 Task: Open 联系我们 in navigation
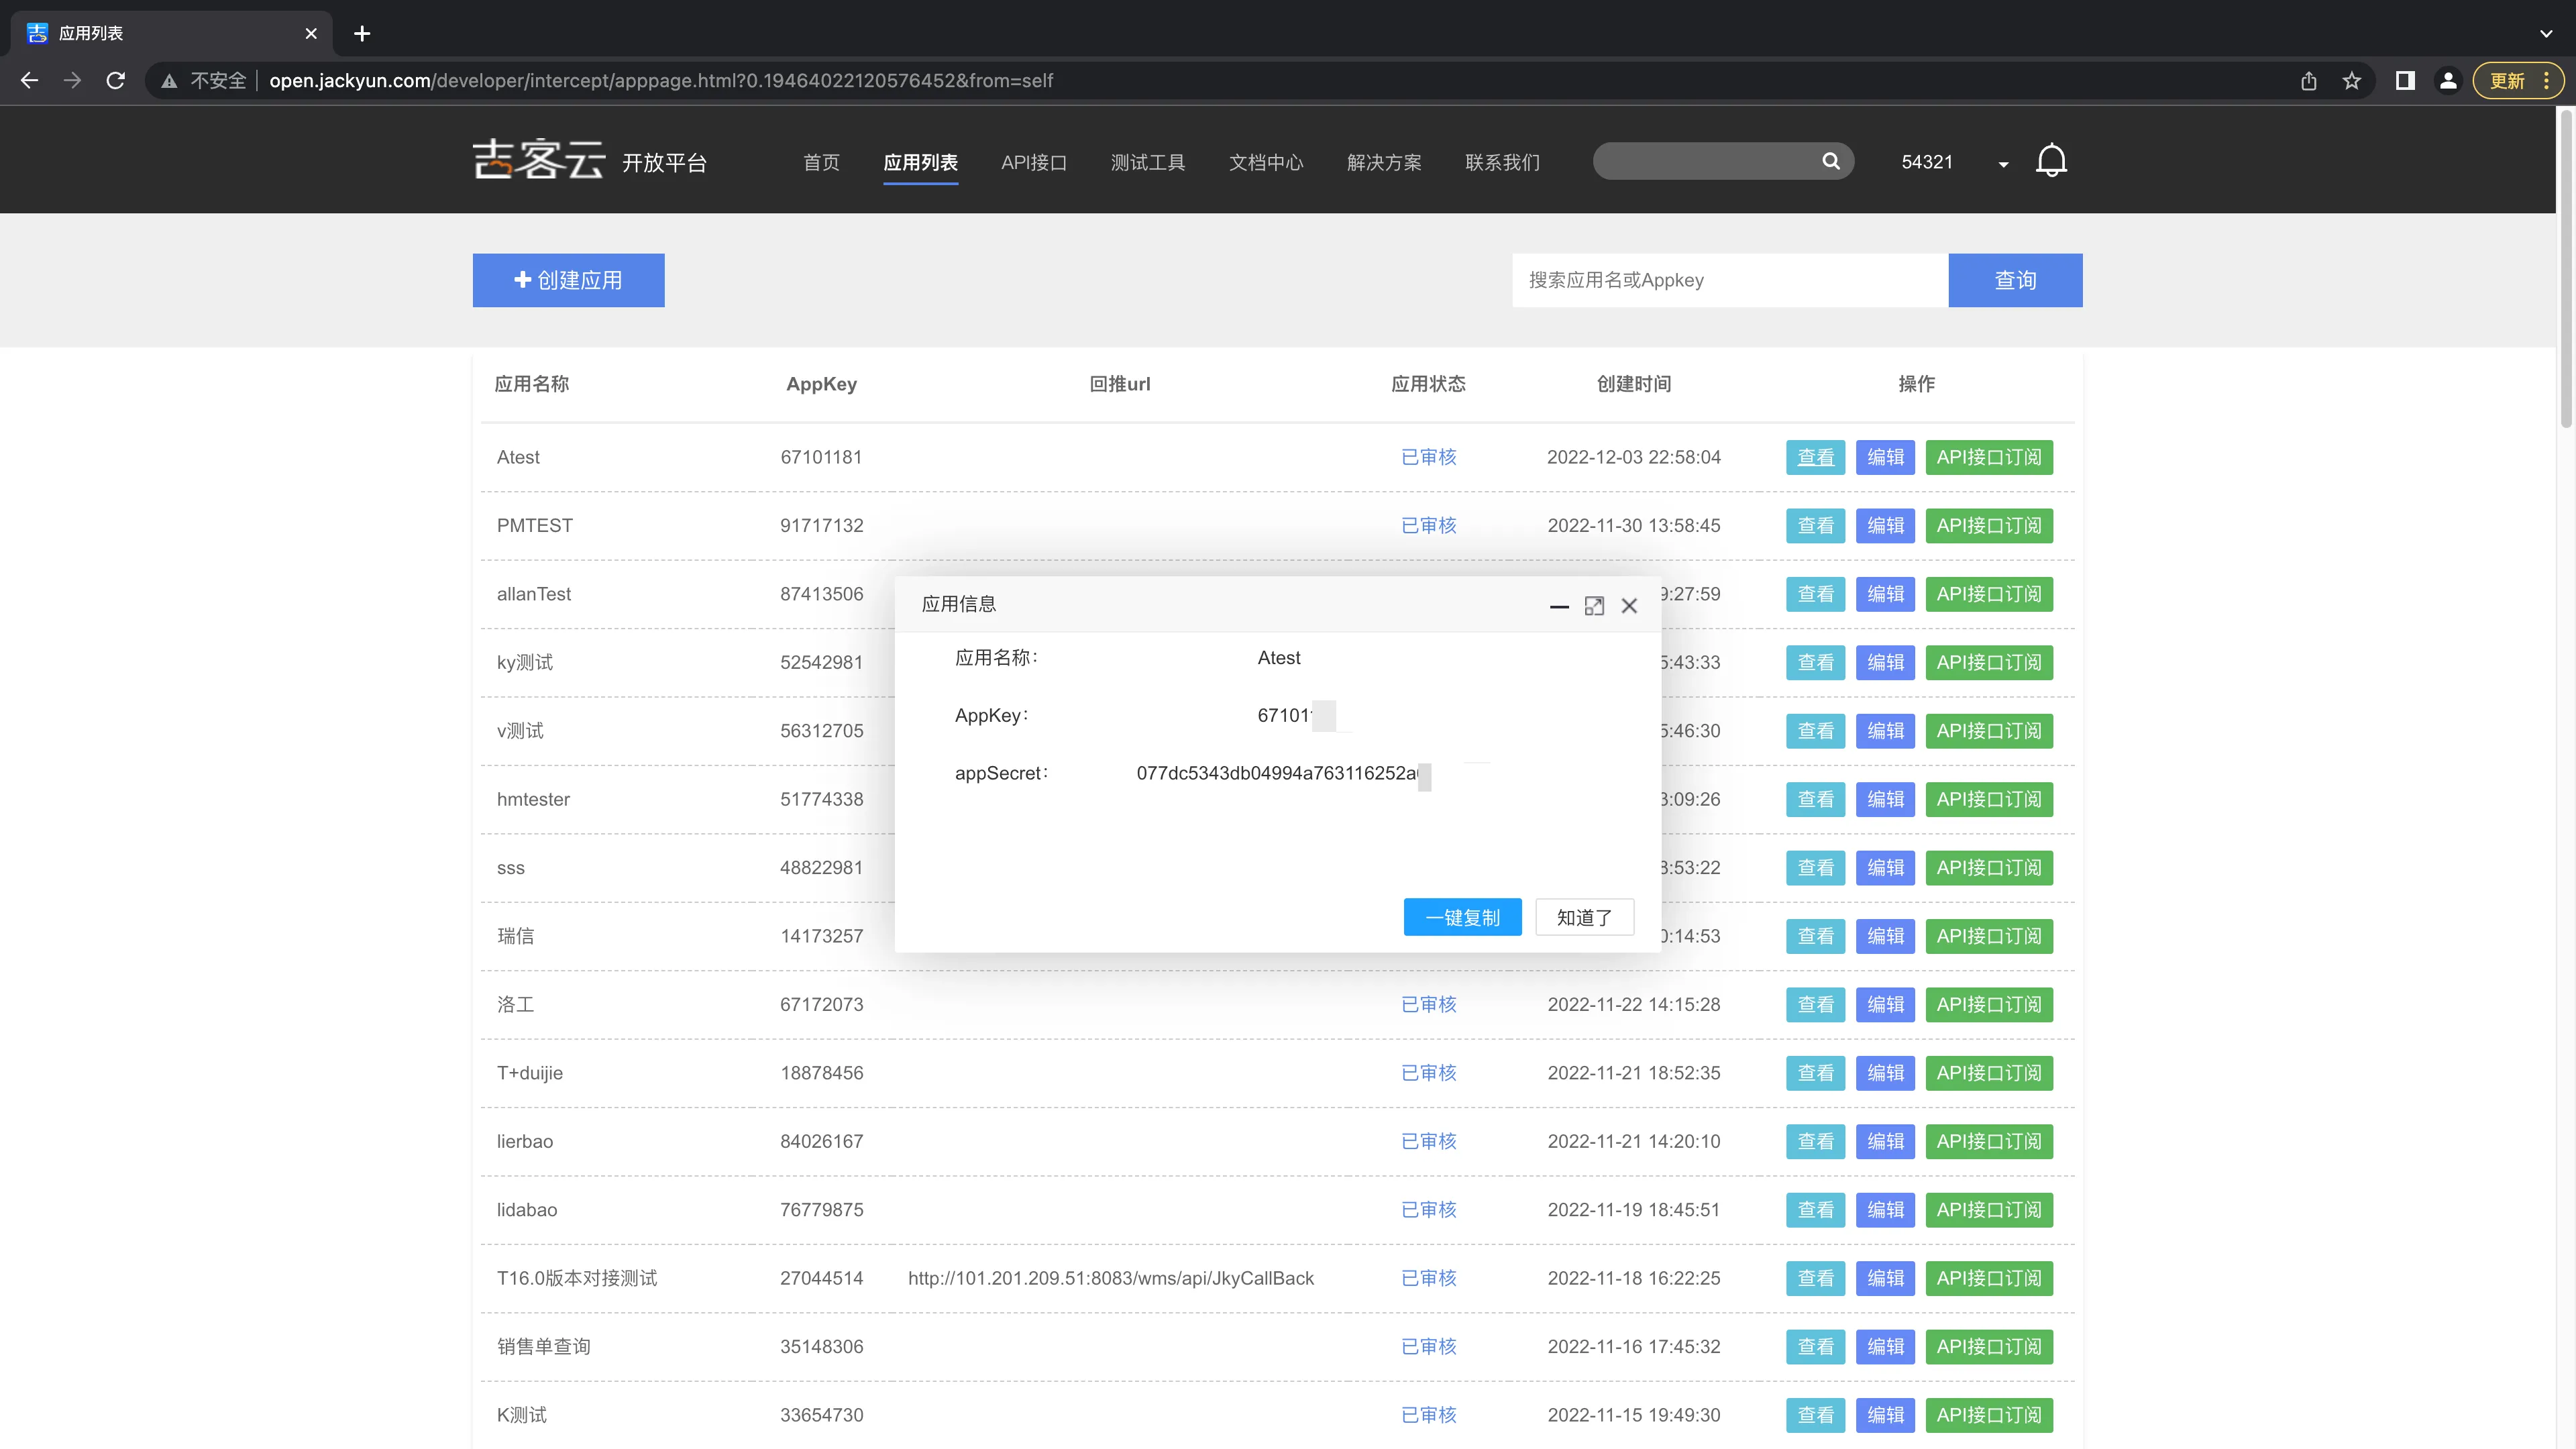pos(1501,162)
